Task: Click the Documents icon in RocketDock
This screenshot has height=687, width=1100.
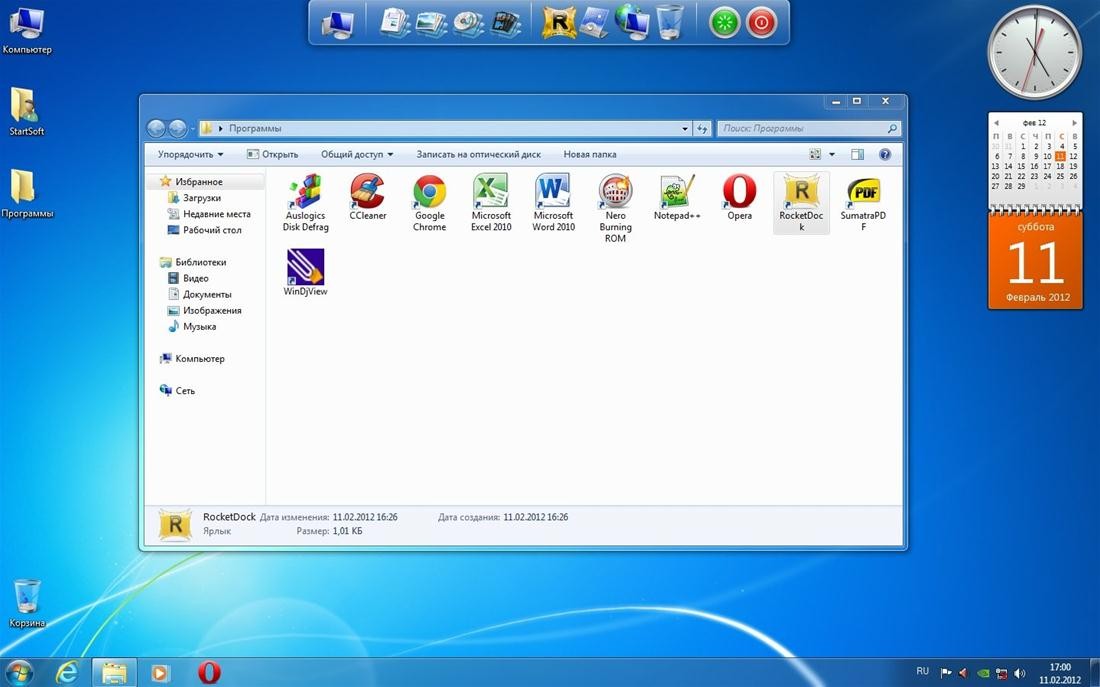Action: tap(395, 22)
